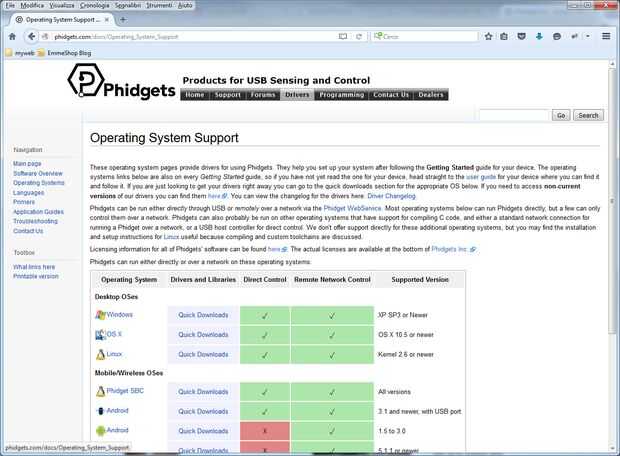Open the Modifica menu
Image resolution: width=620 pixels, height=456 pixels.
pos(32,5)
